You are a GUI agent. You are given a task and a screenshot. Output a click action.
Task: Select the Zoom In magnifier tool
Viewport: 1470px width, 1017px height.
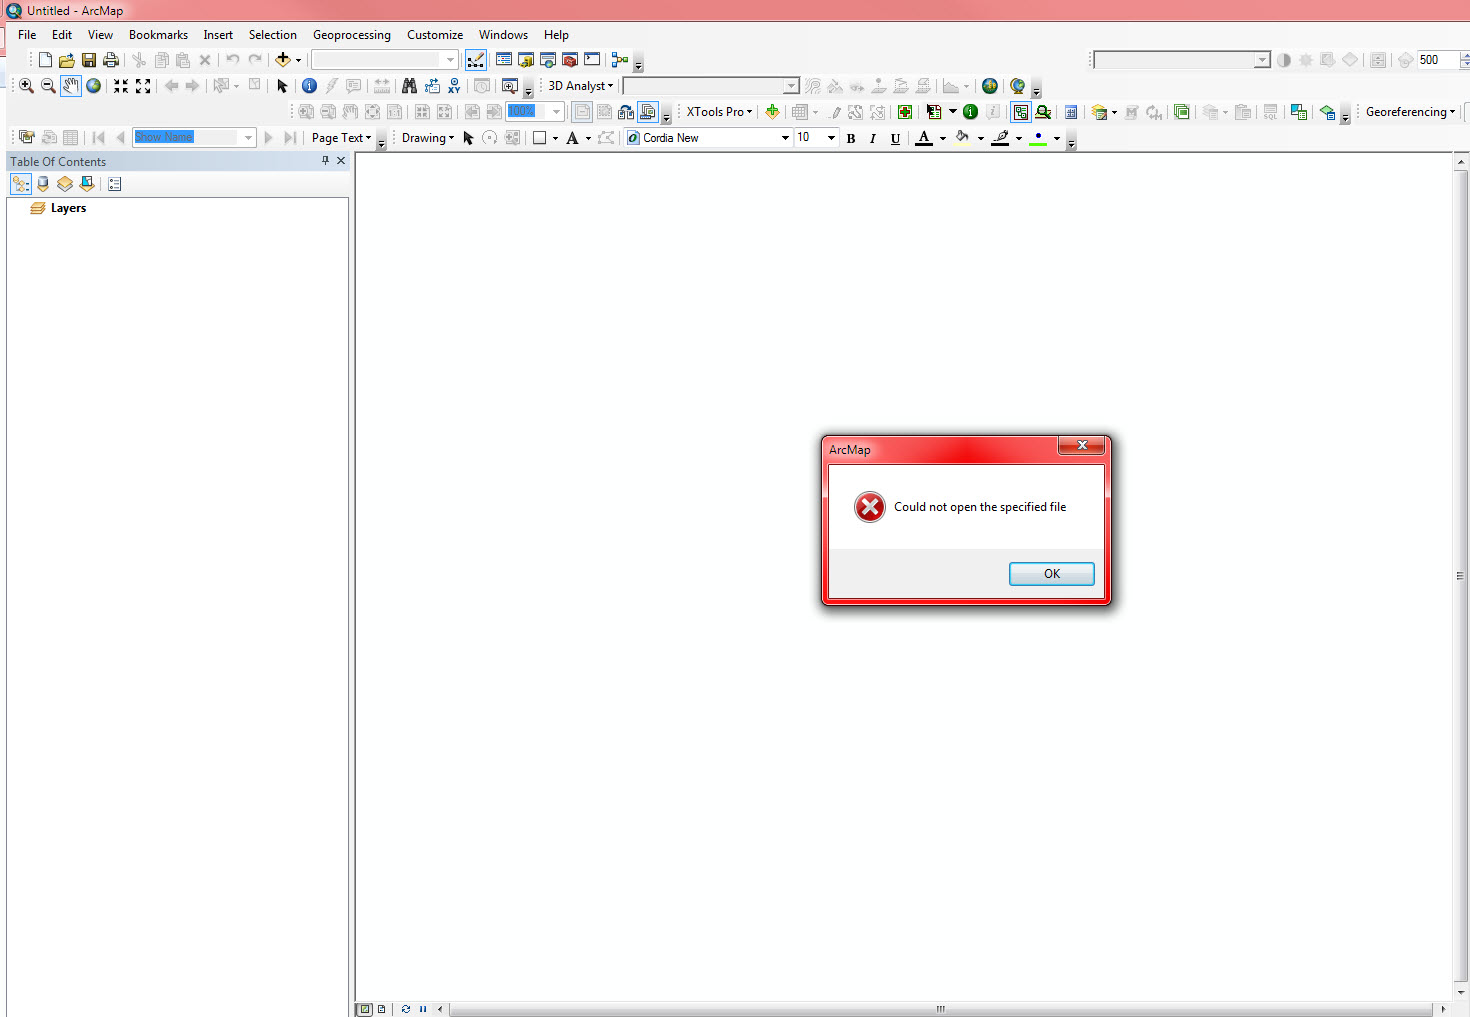26,86
